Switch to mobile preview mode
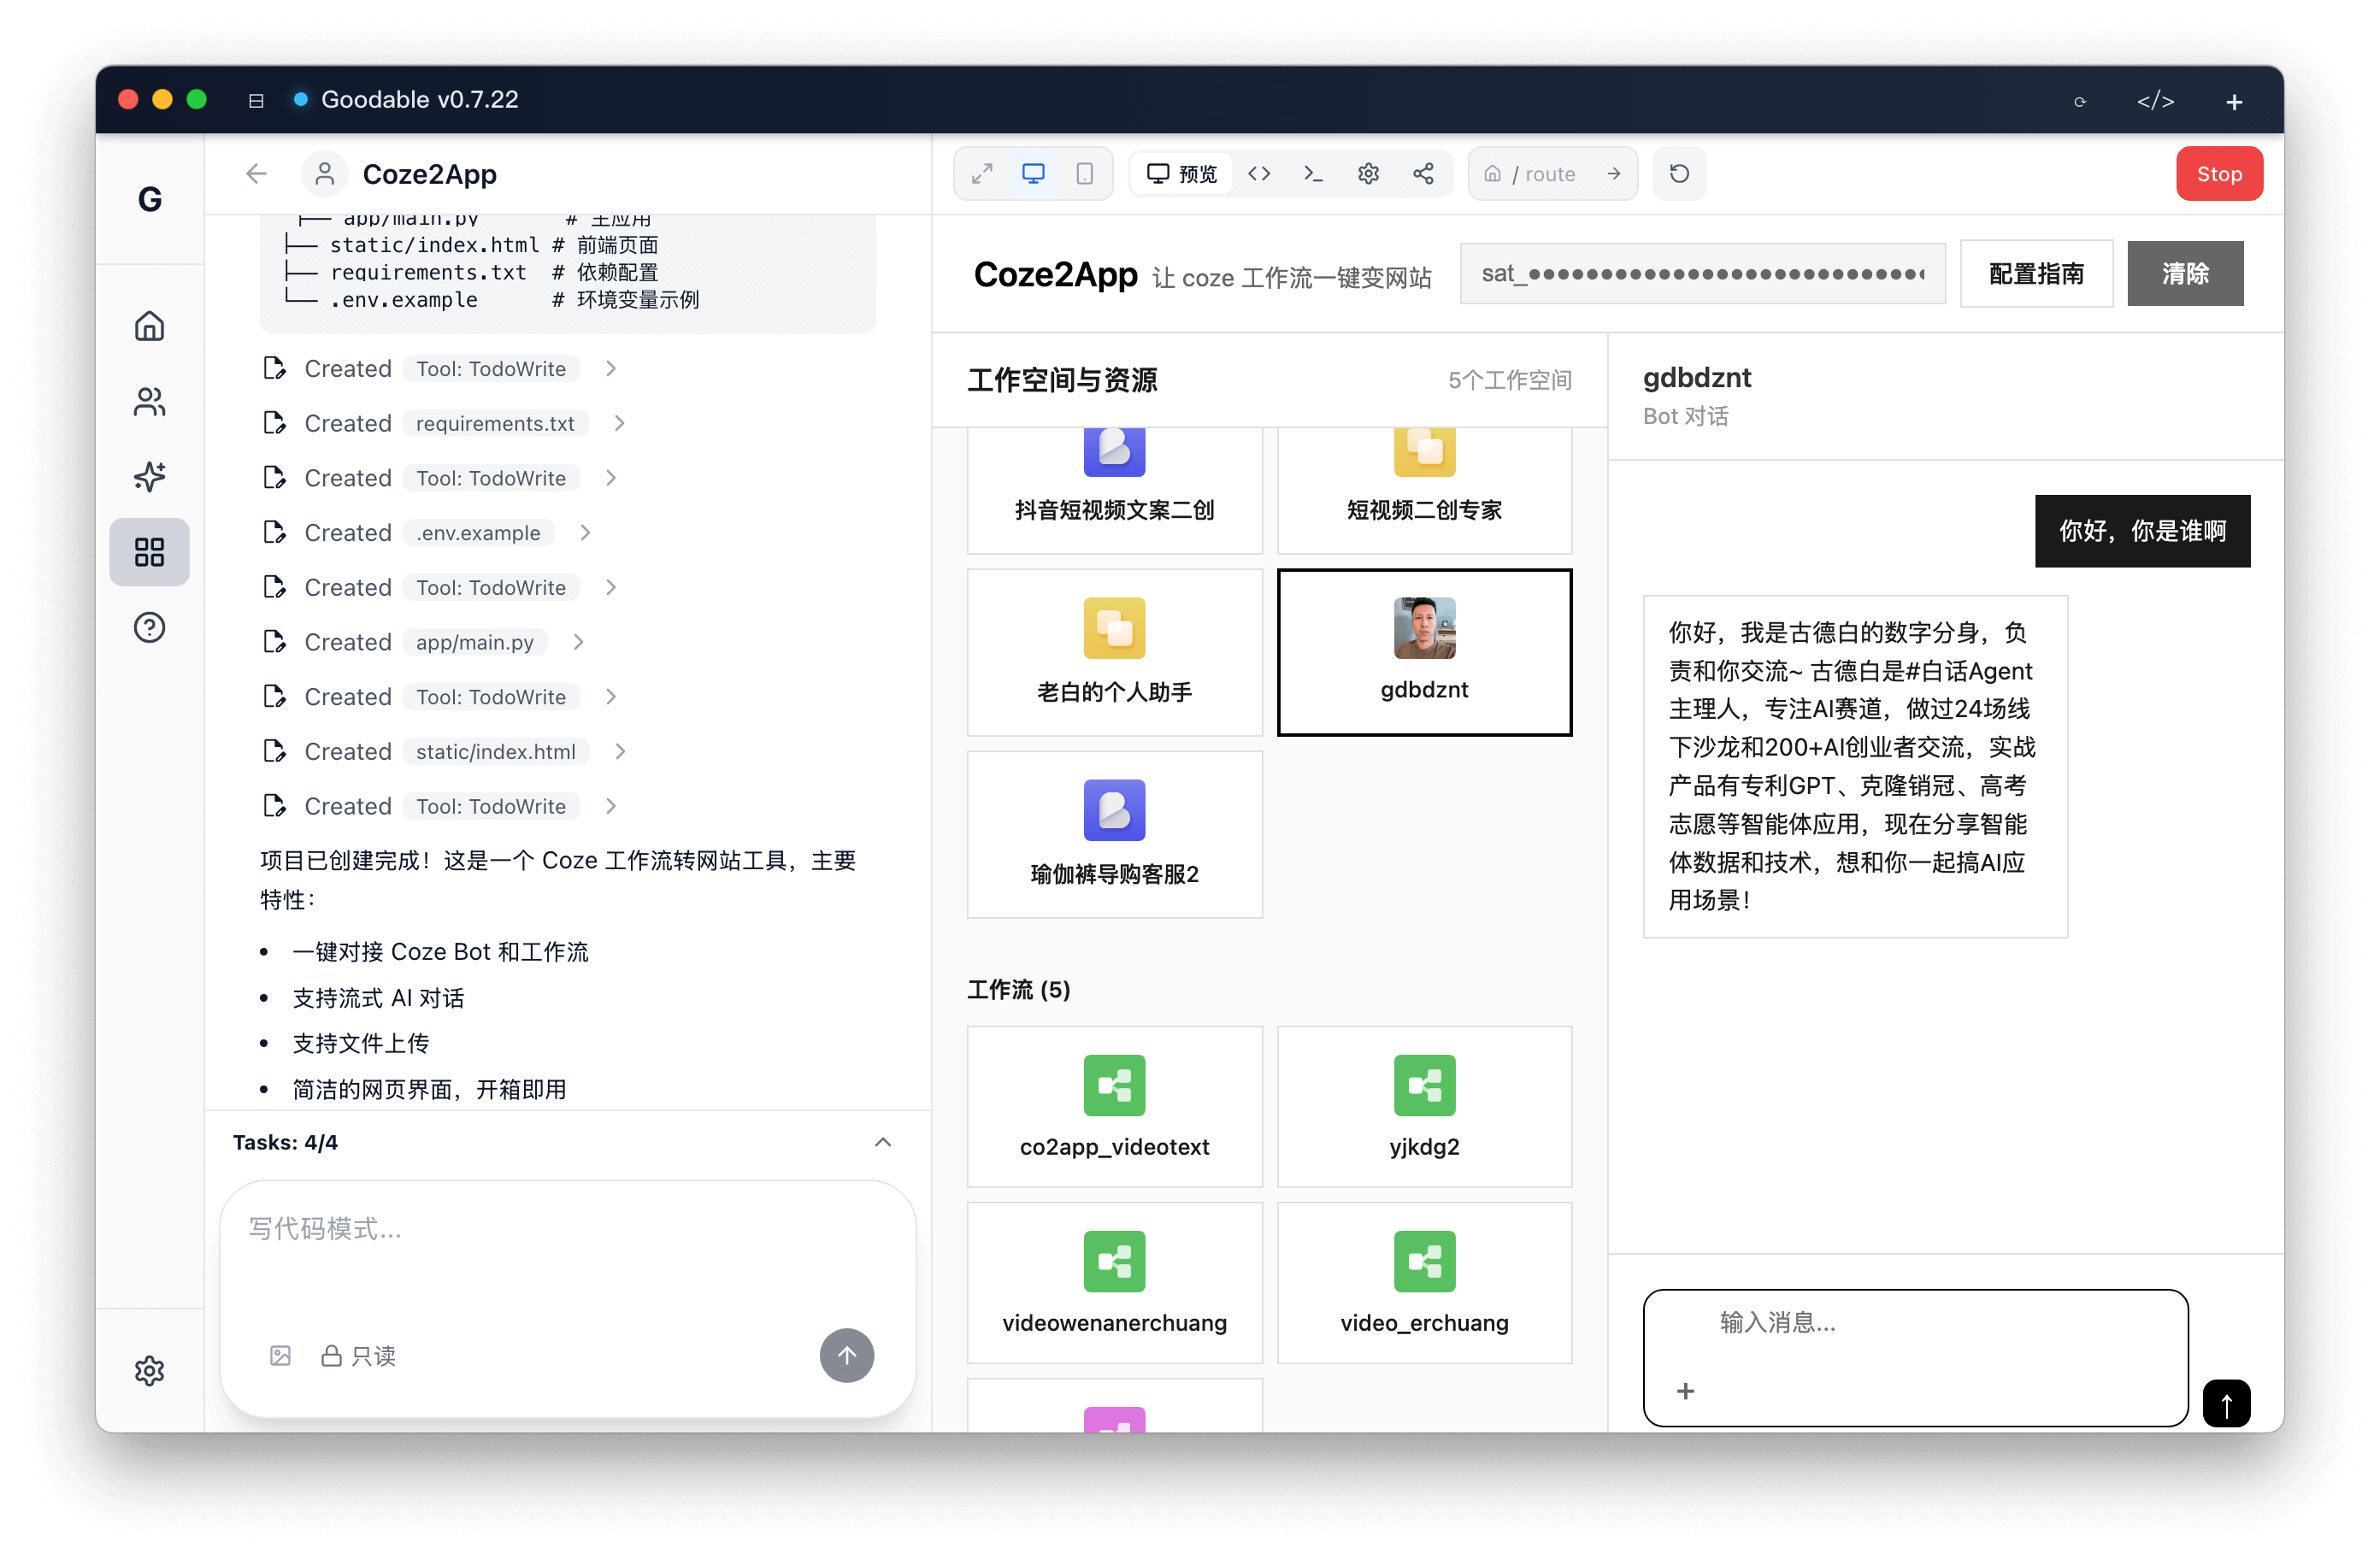The image size is (2380, 1559). [x=1084, y=173]
